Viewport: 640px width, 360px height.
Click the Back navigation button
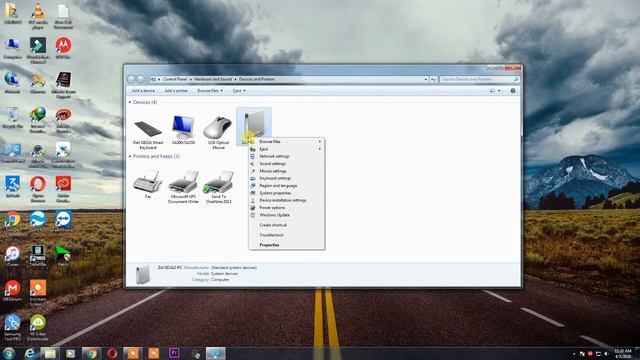tap(131, 79)
